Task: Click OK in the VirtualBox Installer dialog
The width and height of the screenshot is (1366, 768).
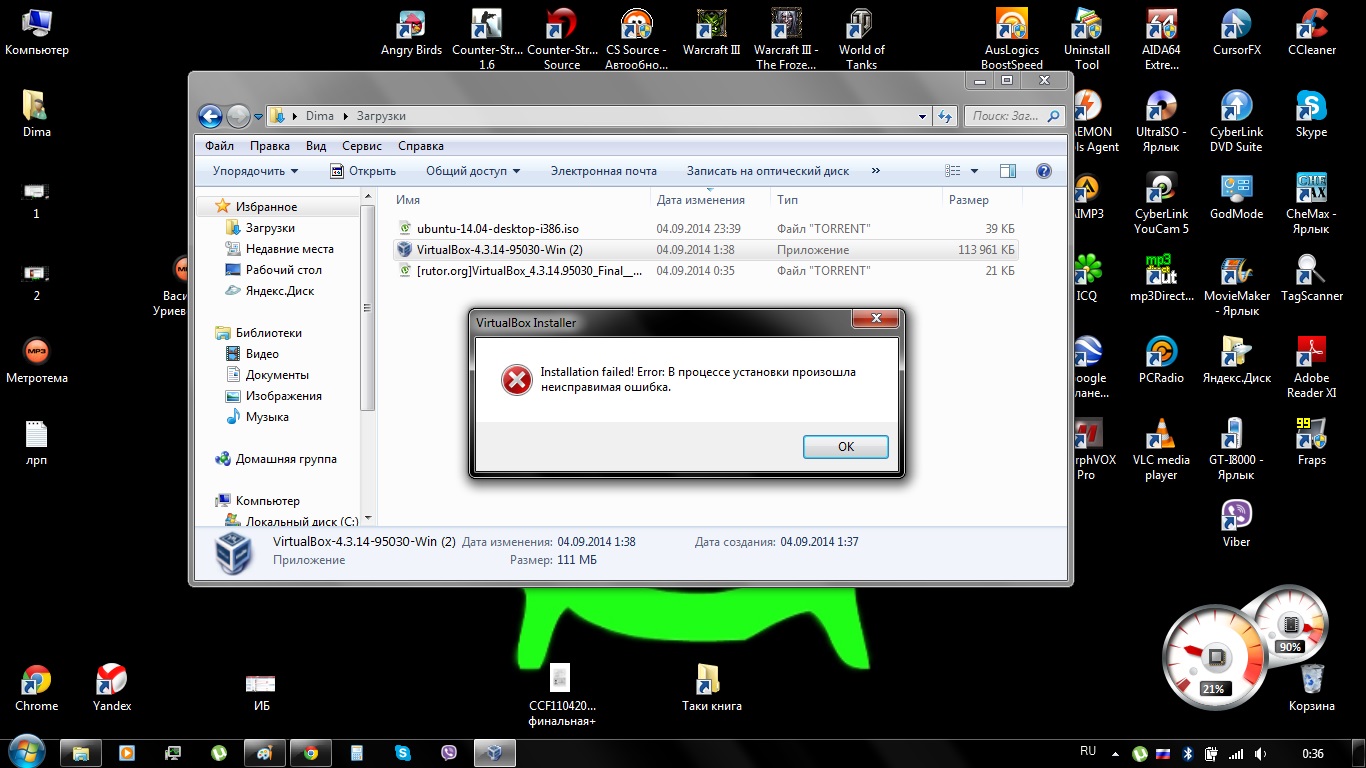Action: pos(845,447)
